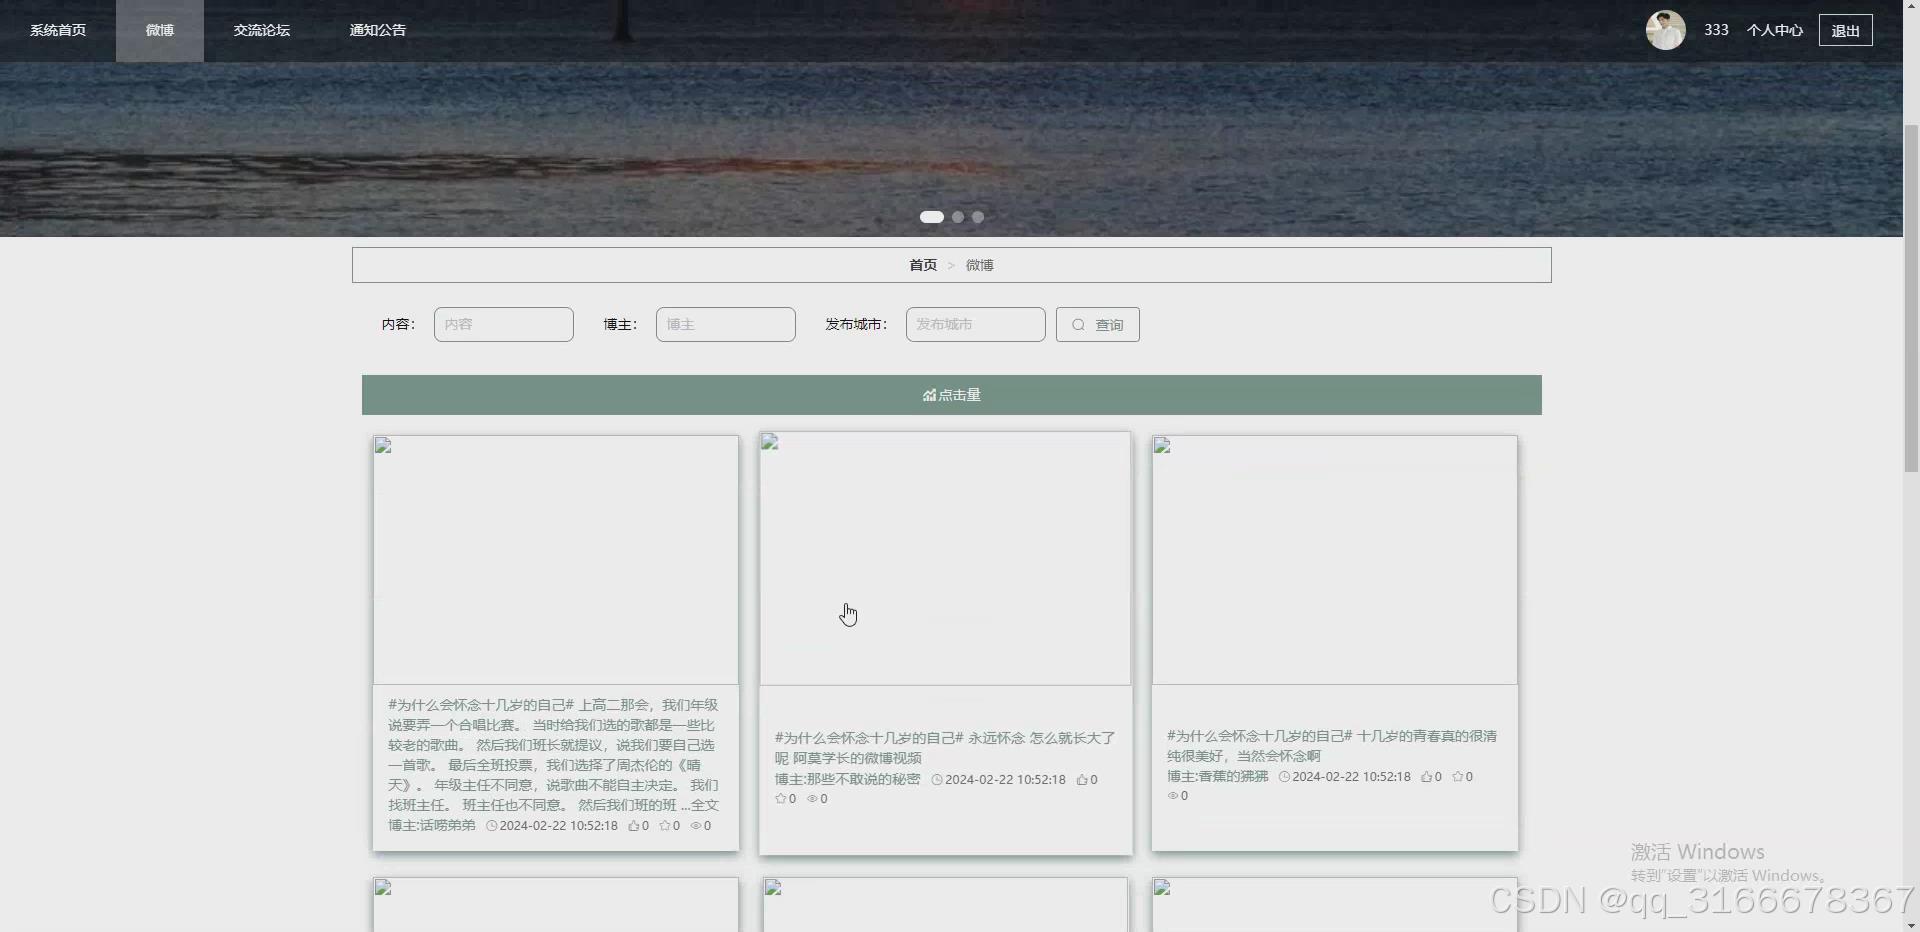
Task: Focus the 博主 search input field
Action: tap(726, 325)
